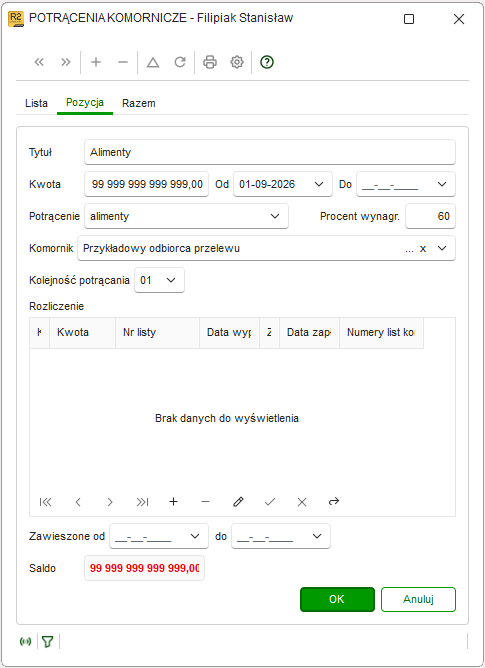The width and height of the screenshot is (485, 668).
Task: Select the Pozycja tab
Action: pos(85,103)
